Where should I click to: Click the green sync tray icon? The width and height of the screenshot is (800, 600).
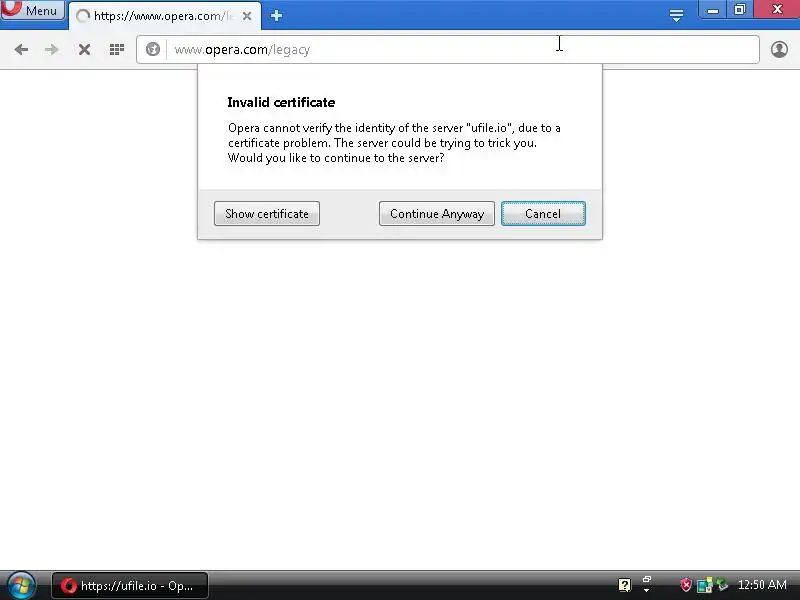click(x=722, y=584)
